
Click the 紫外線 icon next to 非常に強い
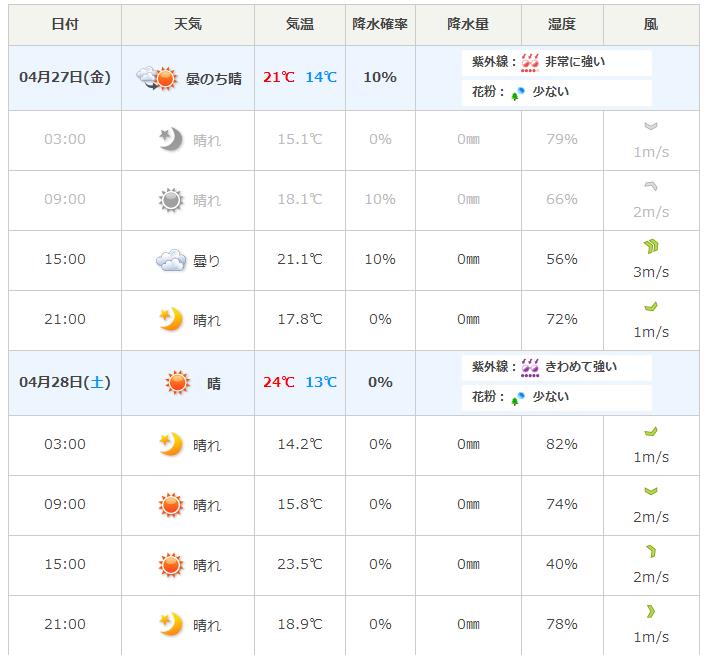(530, 62)
